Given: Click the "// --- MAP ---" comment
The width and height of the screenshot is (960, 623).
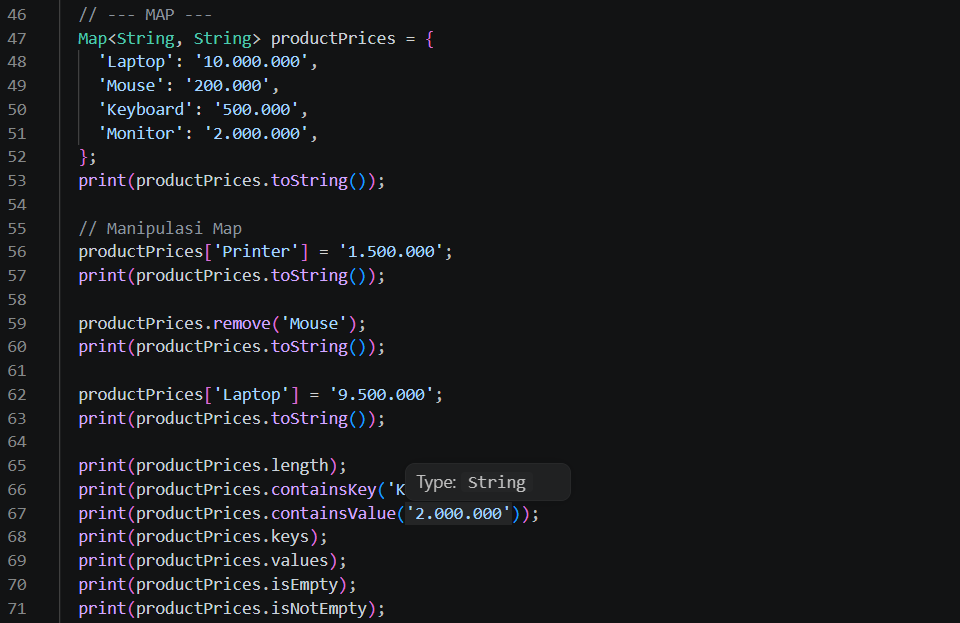Looking at the screenshot, I should tap(145, 15).
